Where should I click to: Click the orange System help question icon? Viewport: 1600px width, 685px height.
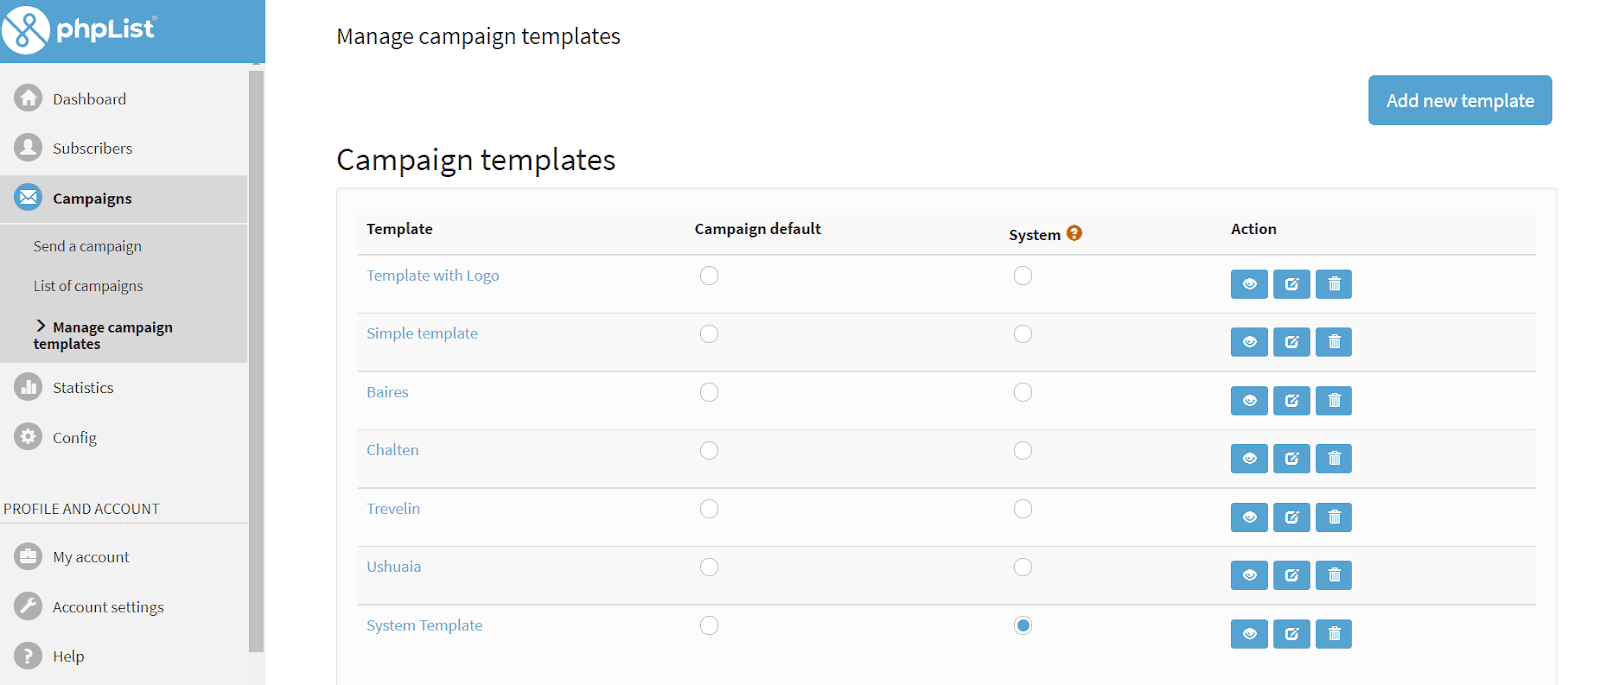[x=1074, y=233]
